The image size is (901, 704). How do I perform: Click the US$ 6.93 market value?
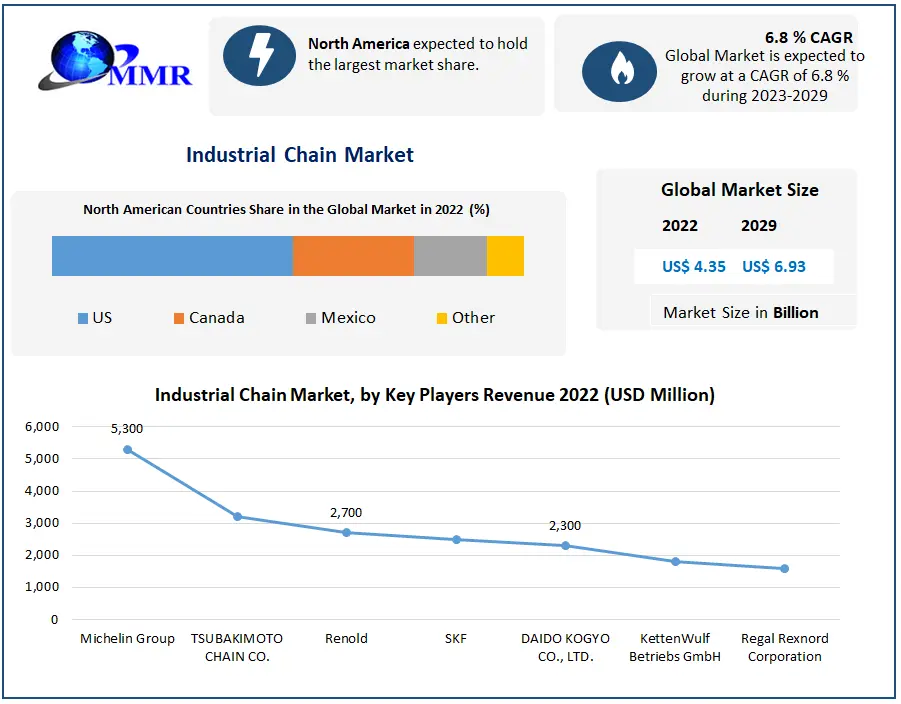tap(773, 267)
